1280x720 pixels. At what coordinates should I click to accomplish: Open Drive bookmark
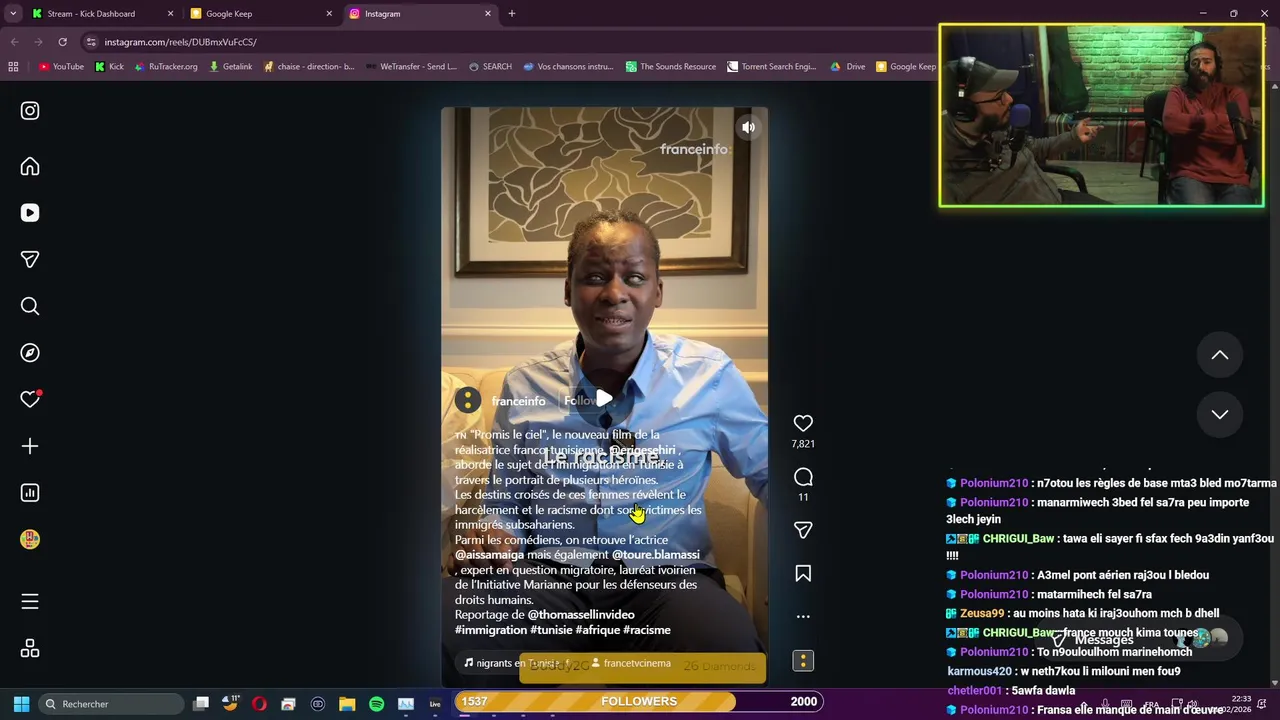click(x=848, y=67)
